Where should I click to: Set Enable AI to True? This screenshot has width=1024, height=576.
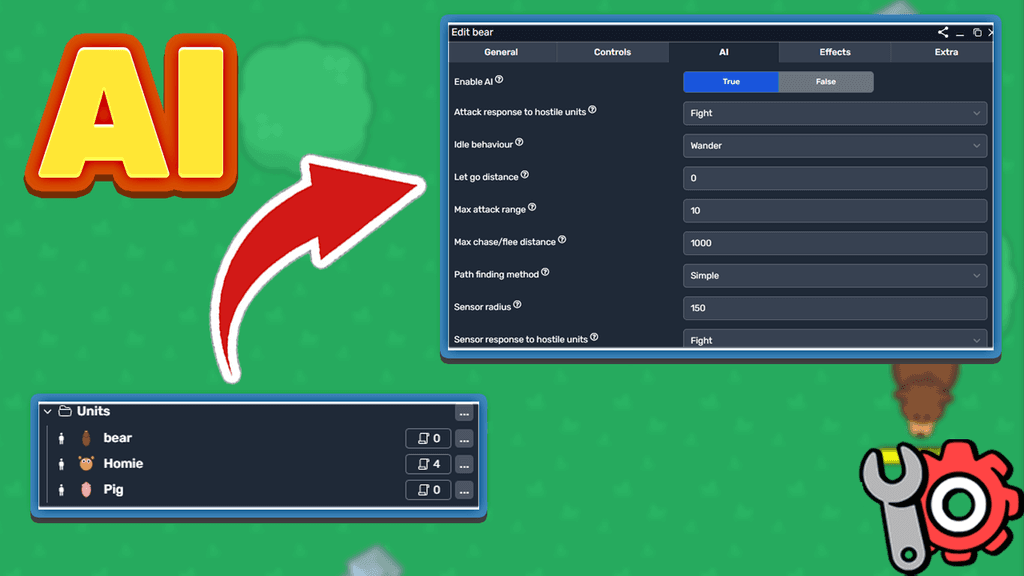[730, 81]
